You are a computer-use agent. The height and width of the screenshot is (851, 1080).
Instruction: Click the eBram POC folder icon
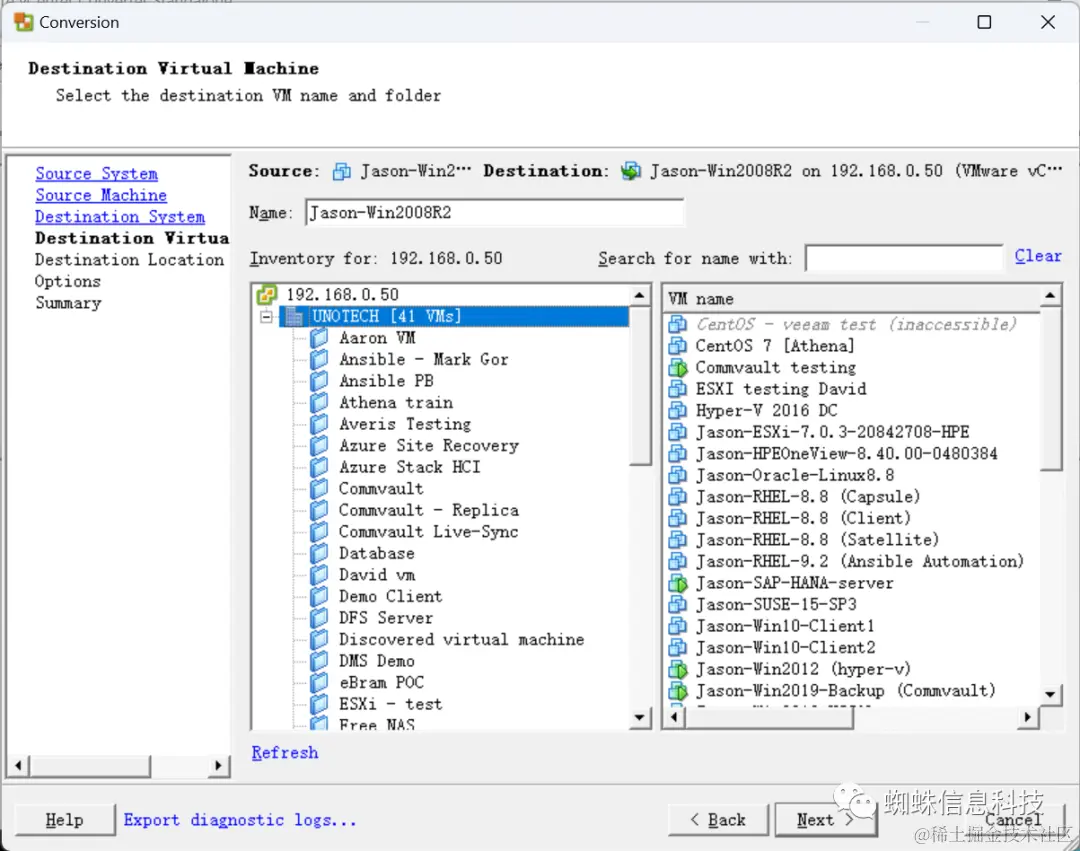tap(319, 683)
